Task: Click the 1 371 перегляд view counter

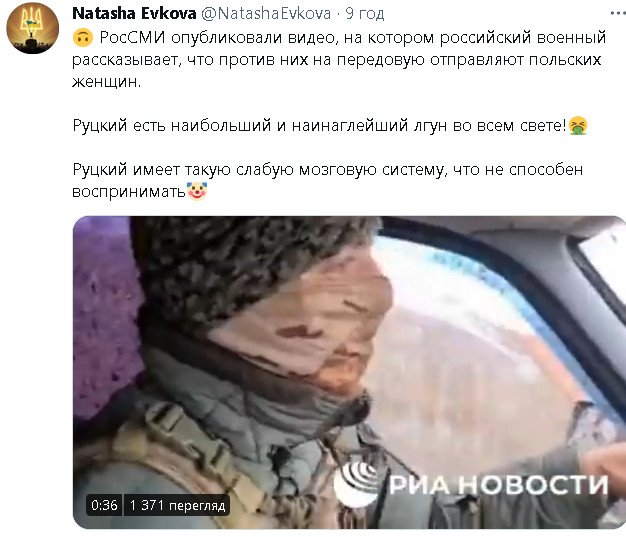Action: click(177, 505)
